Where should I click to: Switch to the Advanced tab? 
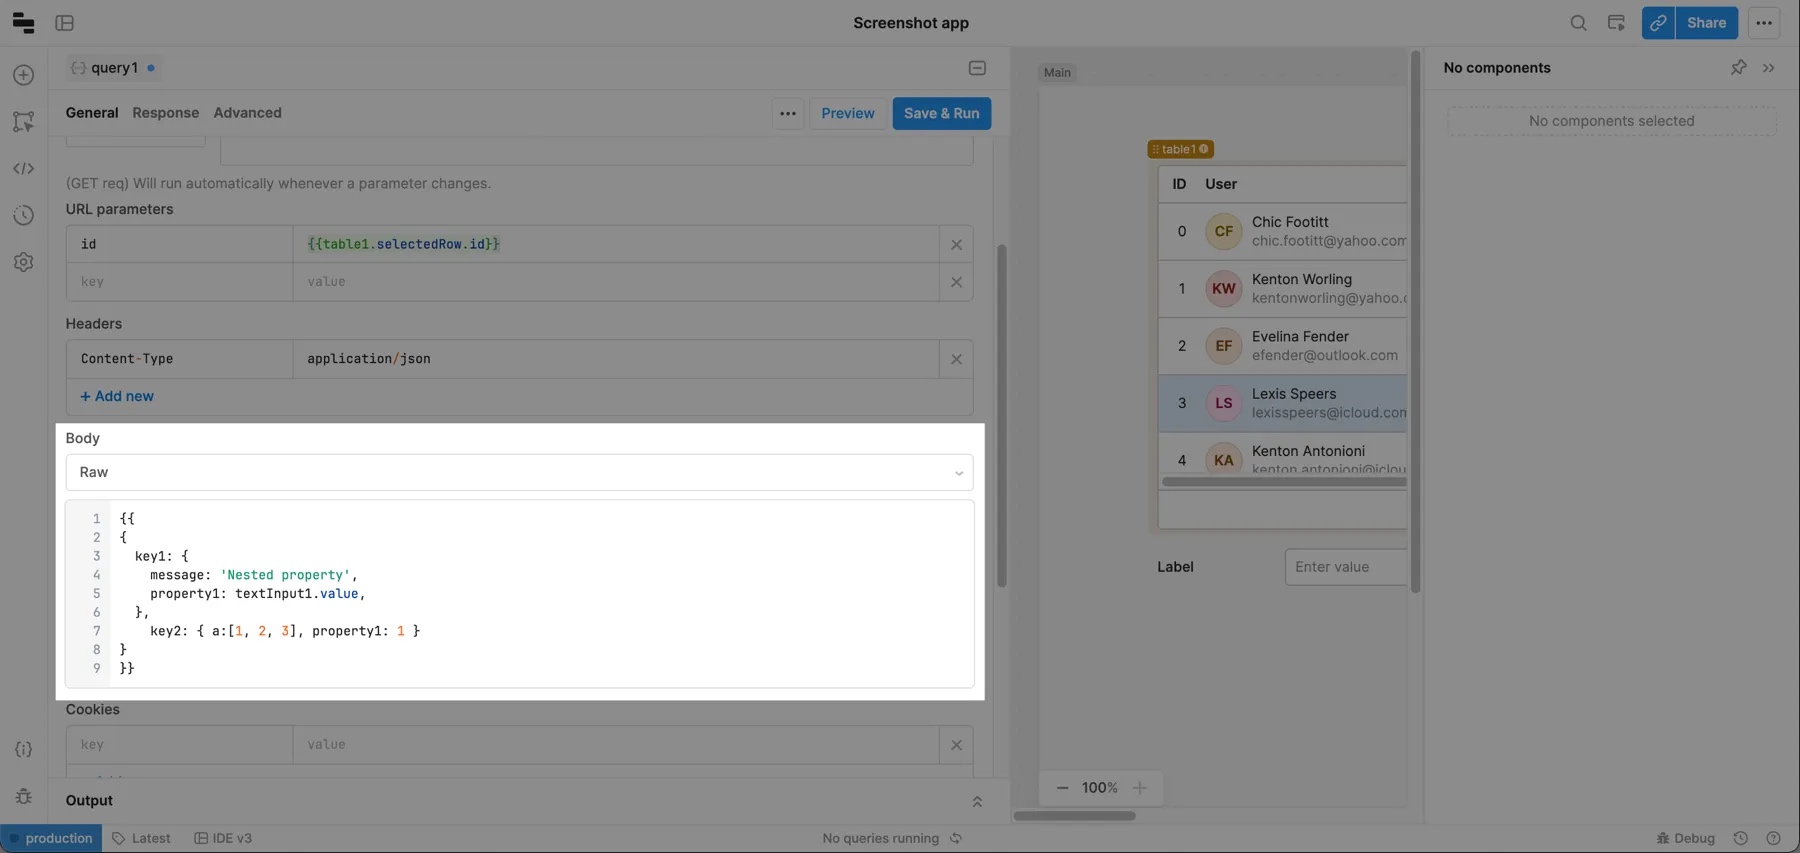pos(247,113)
